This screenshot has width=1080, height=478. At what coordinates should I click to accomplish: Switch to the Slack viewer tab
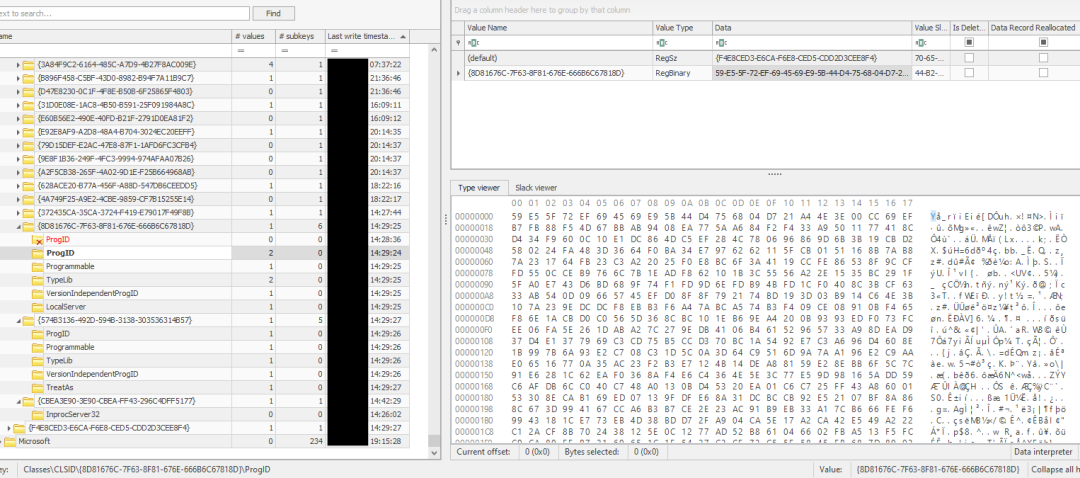click(x=536, y=187)
